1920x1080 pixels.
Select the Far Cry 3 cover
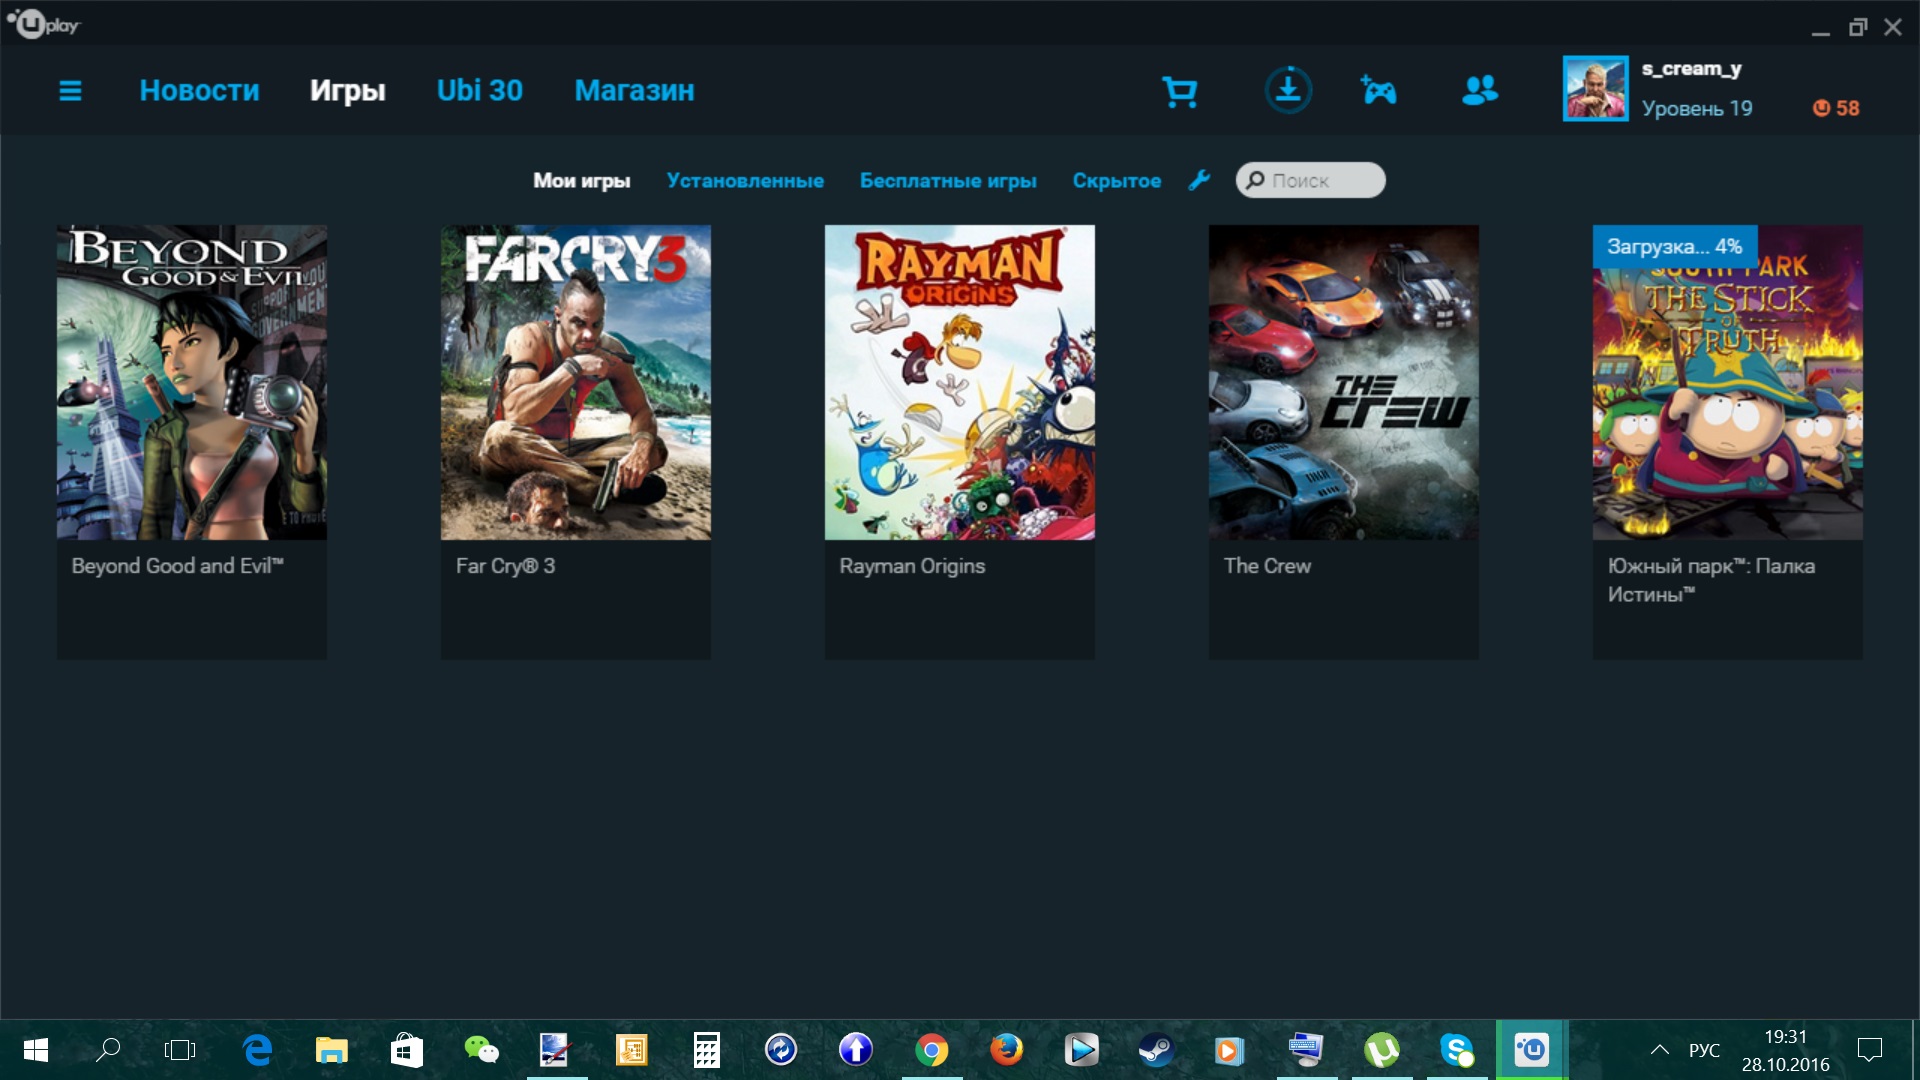tap(576, 382)
